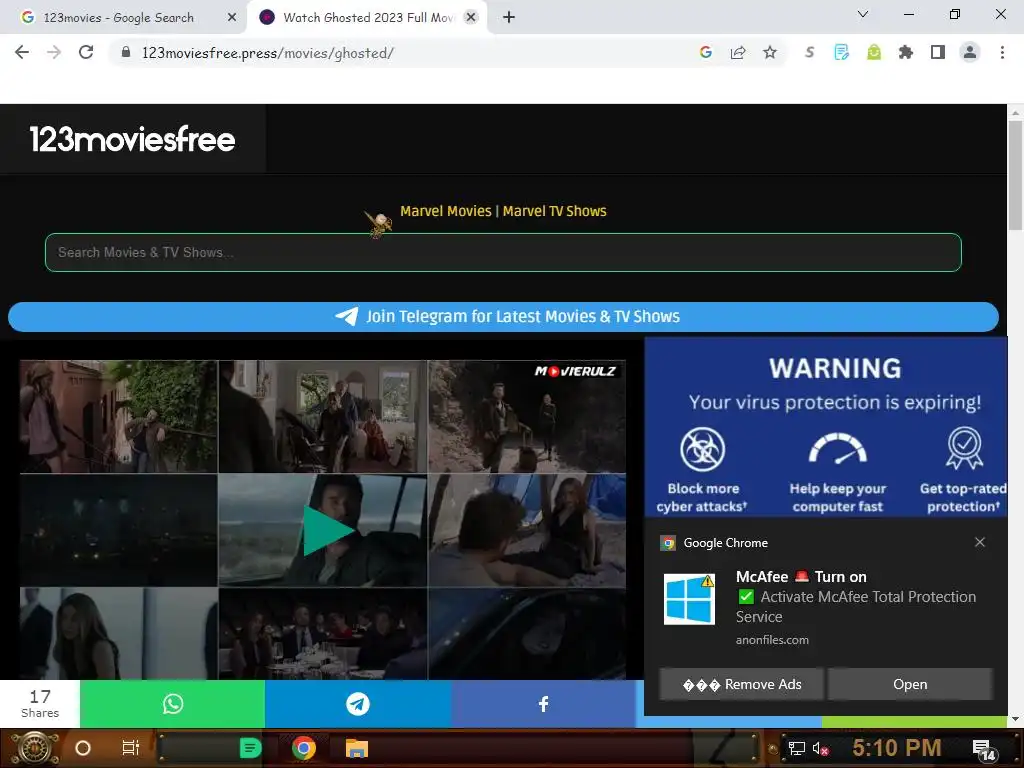1024x768 pixels.
Task: Open Chrome three-dot menu
Action: coord(1002,52)
